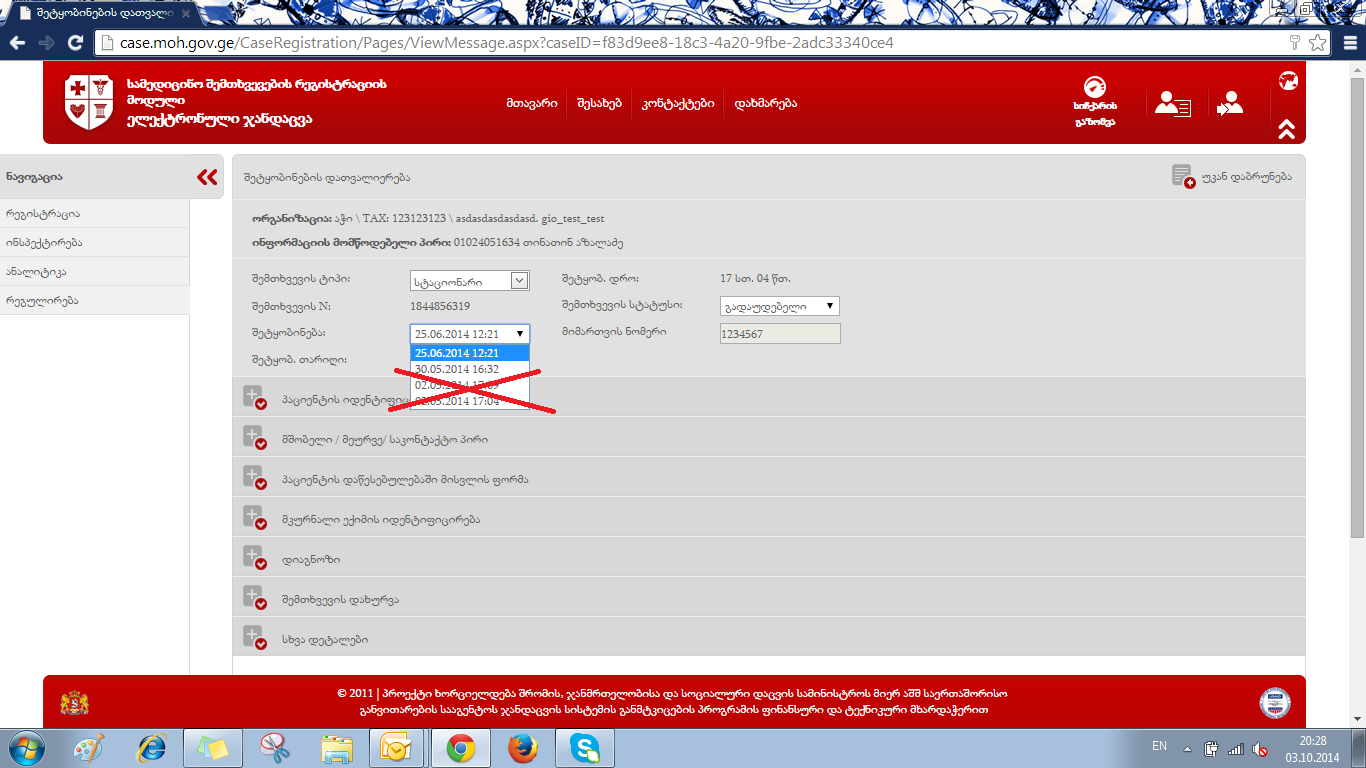Click the globe icon in header corner

1288,81
